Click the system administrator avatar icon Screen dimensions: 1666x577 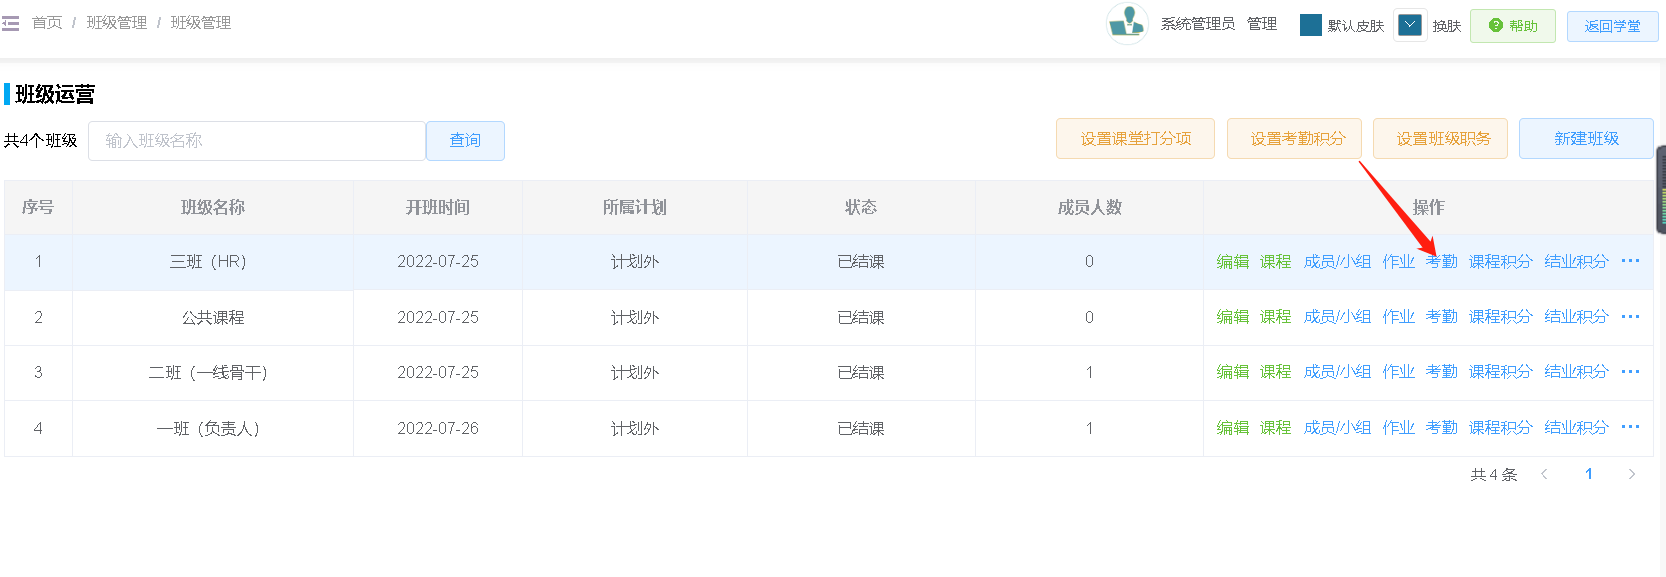pos(1127,24)
